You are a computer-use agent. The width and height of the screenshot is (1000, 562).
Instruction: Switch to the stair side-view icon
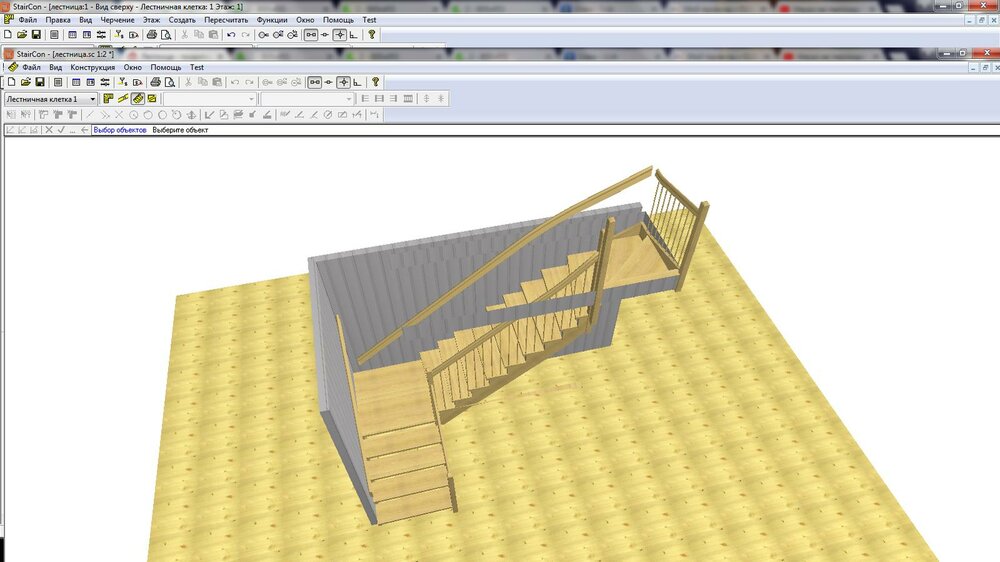tap(123, 99)
